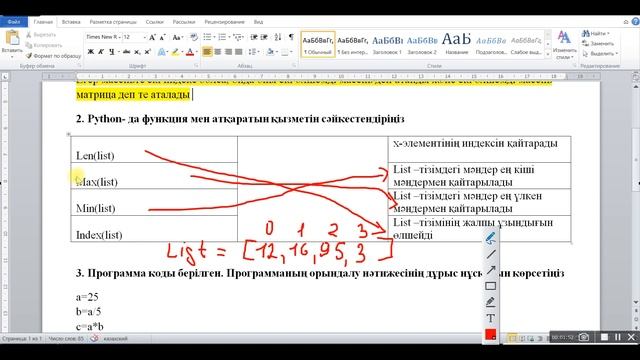Click Формат по образцу format painter
640x360 pixels.
pos(53,56)
